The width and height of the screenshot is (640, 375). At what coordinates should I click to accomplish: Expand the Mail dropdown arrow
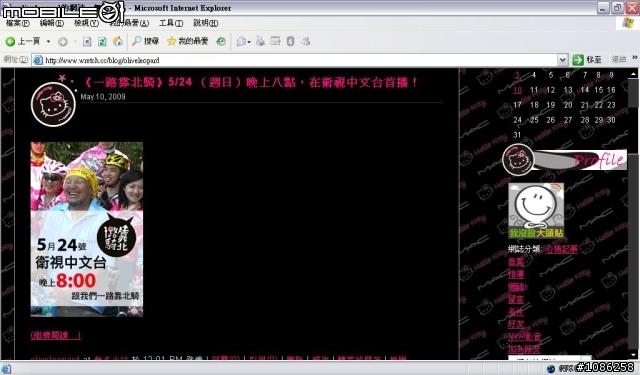249,42
